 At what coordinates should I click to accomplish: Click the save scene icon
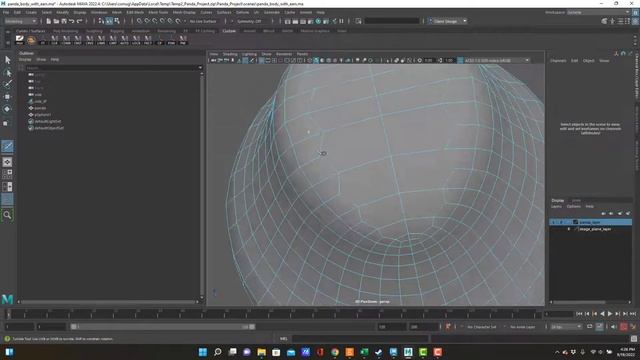tap(64, 21)
